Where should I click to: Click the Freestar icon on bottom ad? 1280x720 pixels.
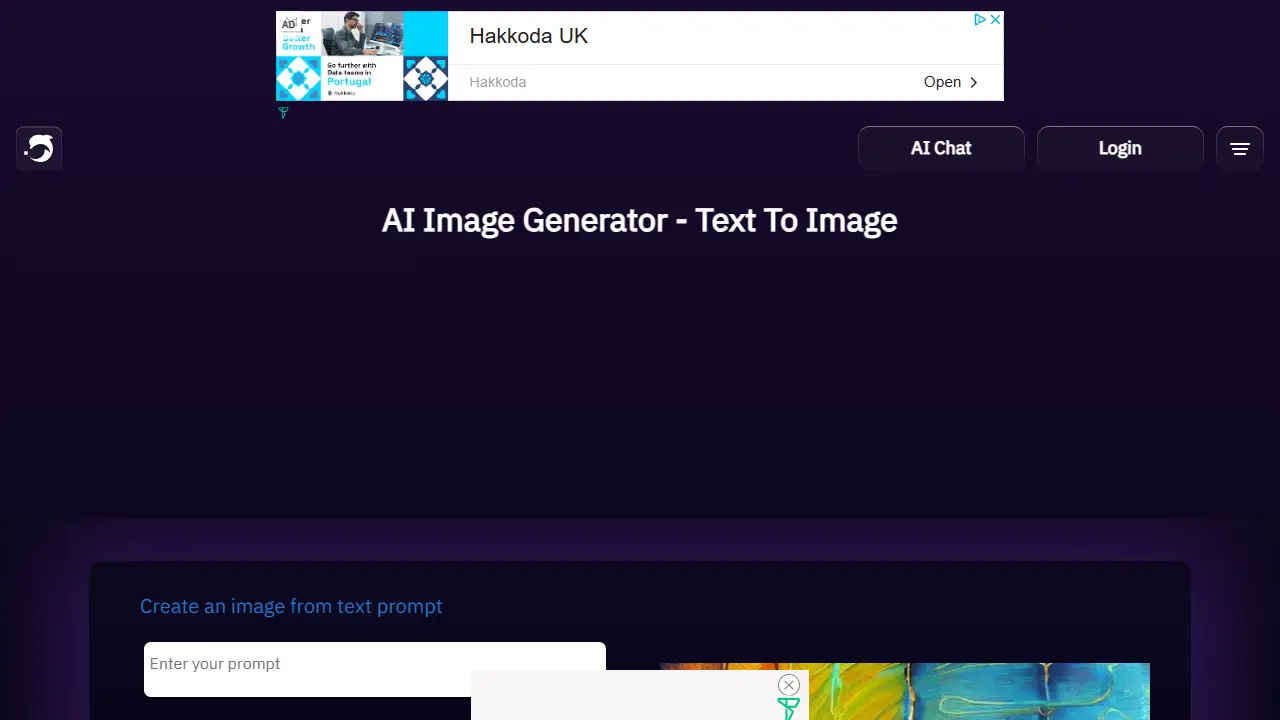(789, 709)
